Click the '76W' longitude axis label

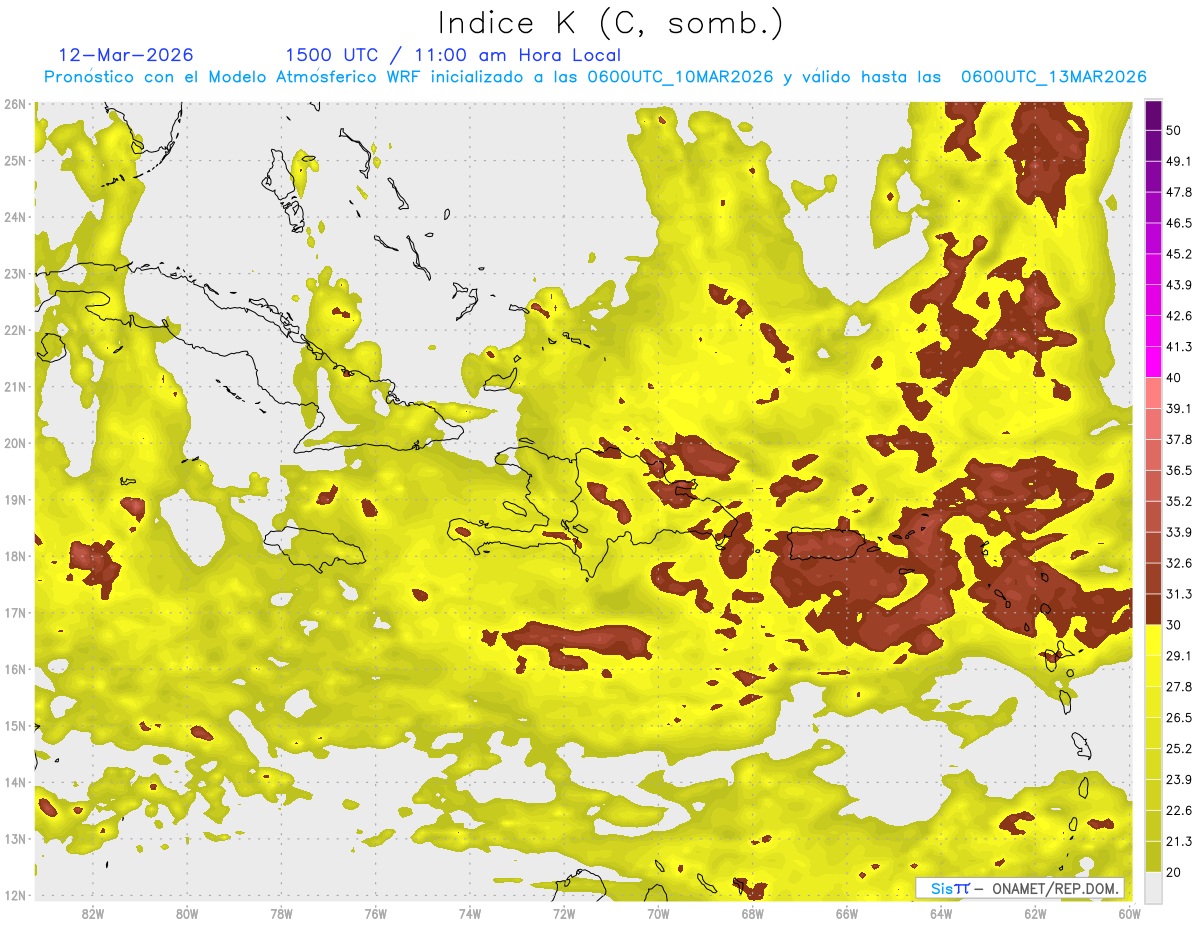coord(376,913)
